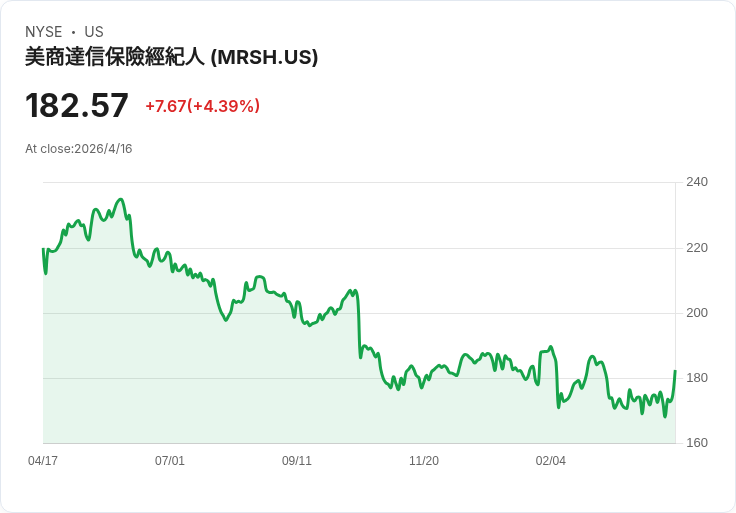The height and width of the screenshot is (513, 736).
Task: Click the 07/01 date axis label
Action: 170,460
